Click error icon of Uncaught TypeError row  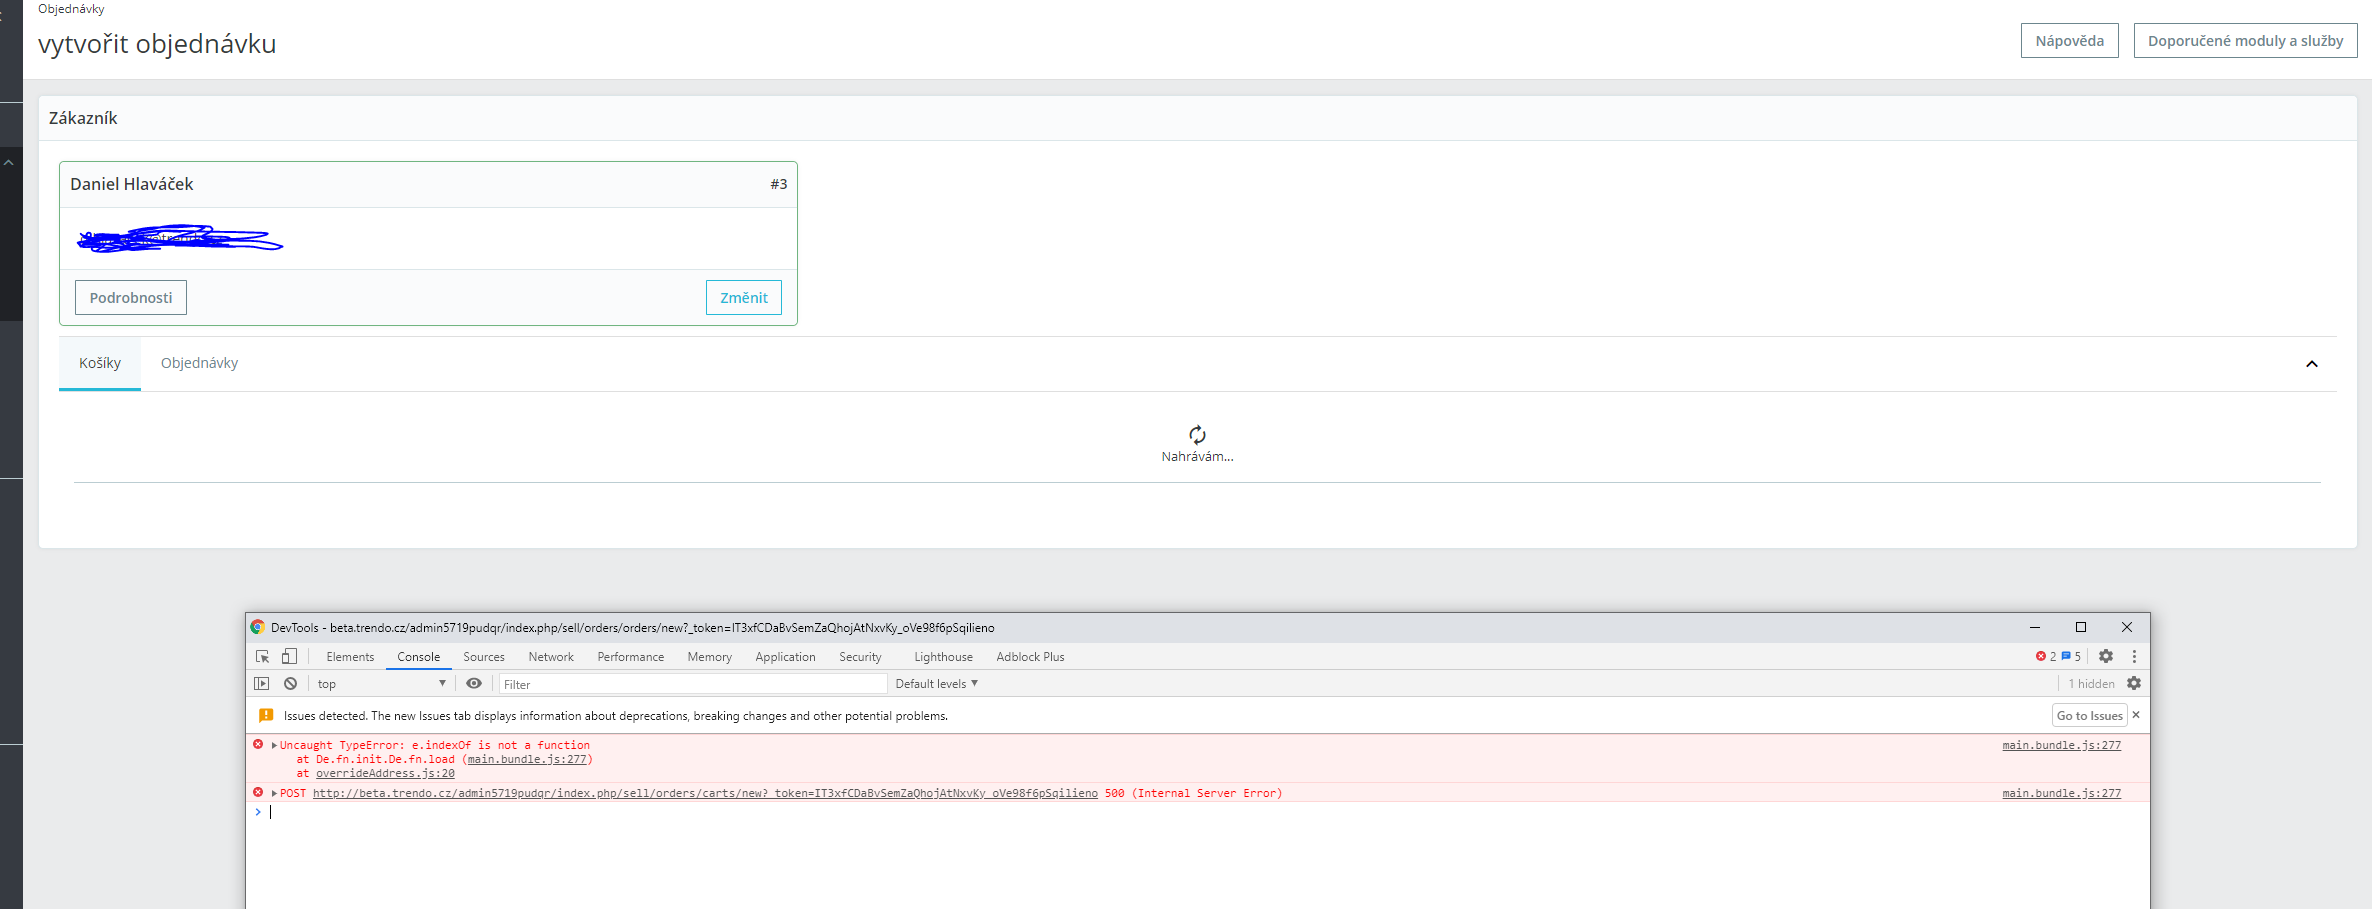click(258, 744)
